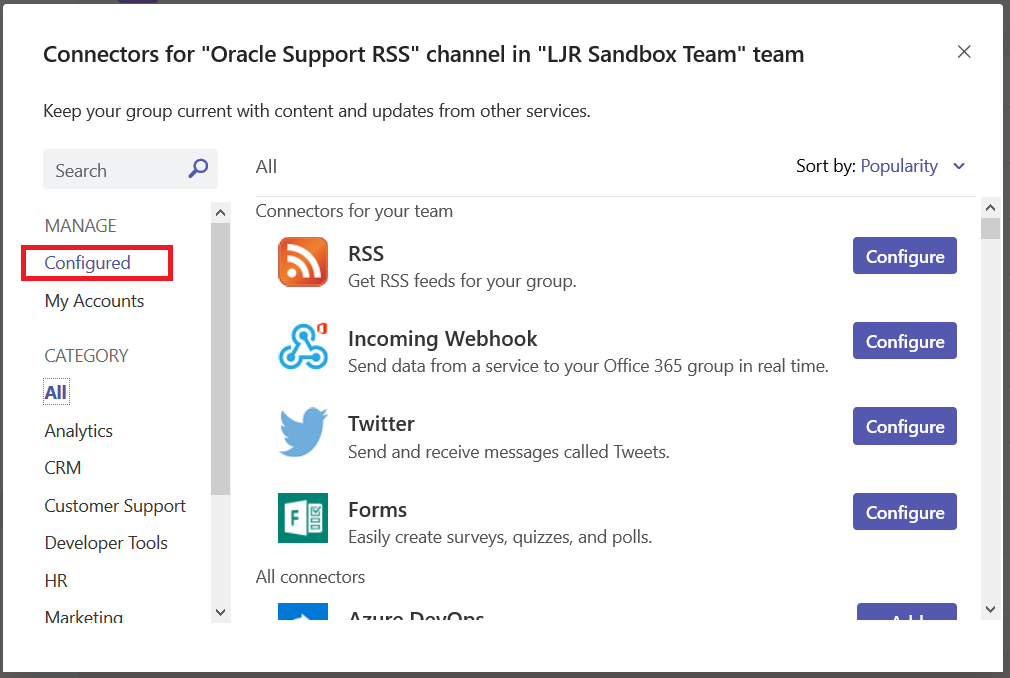
Task: Click the category list scroll-up arrow
Action: pyautogui.click(x=220, y=212)
